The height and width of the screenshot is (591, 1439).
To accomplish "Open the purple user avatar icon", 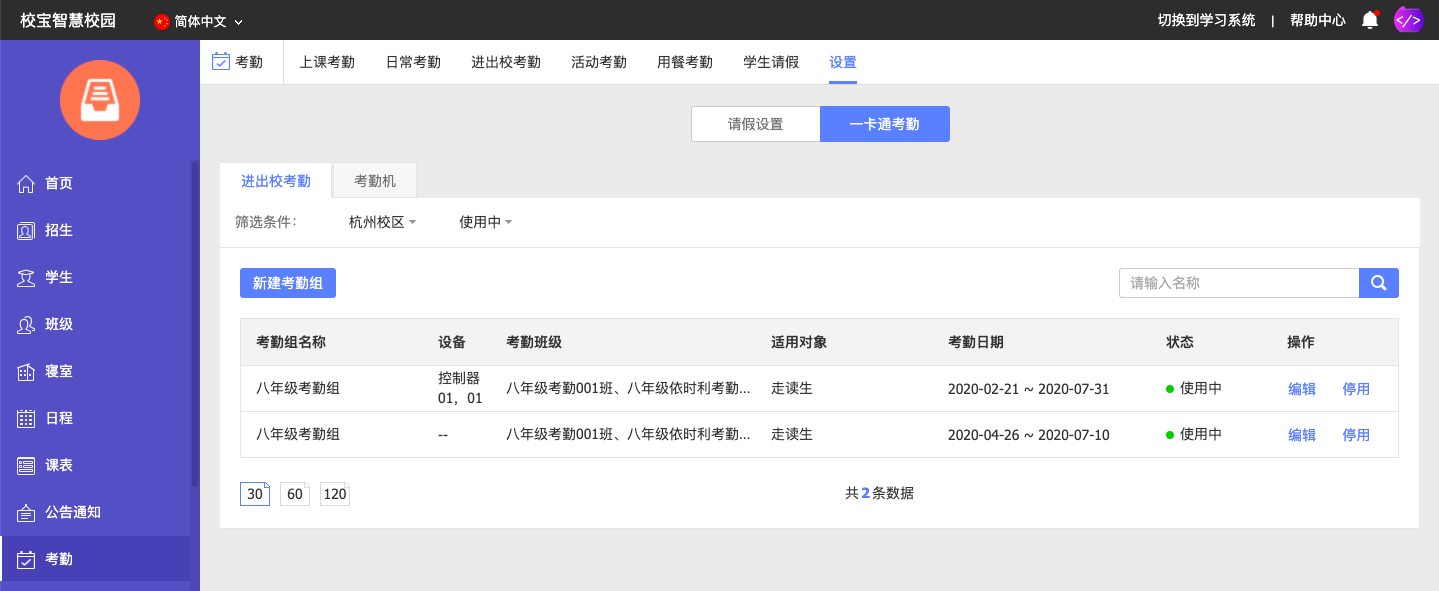I will 1408,20.
